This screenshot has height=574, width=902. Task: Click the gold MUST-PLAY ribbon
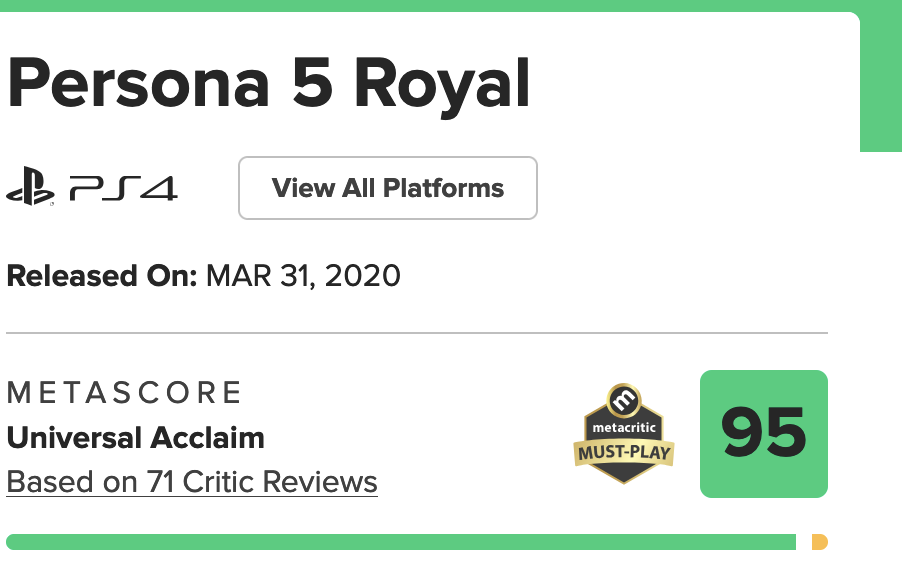pos(624,453)
